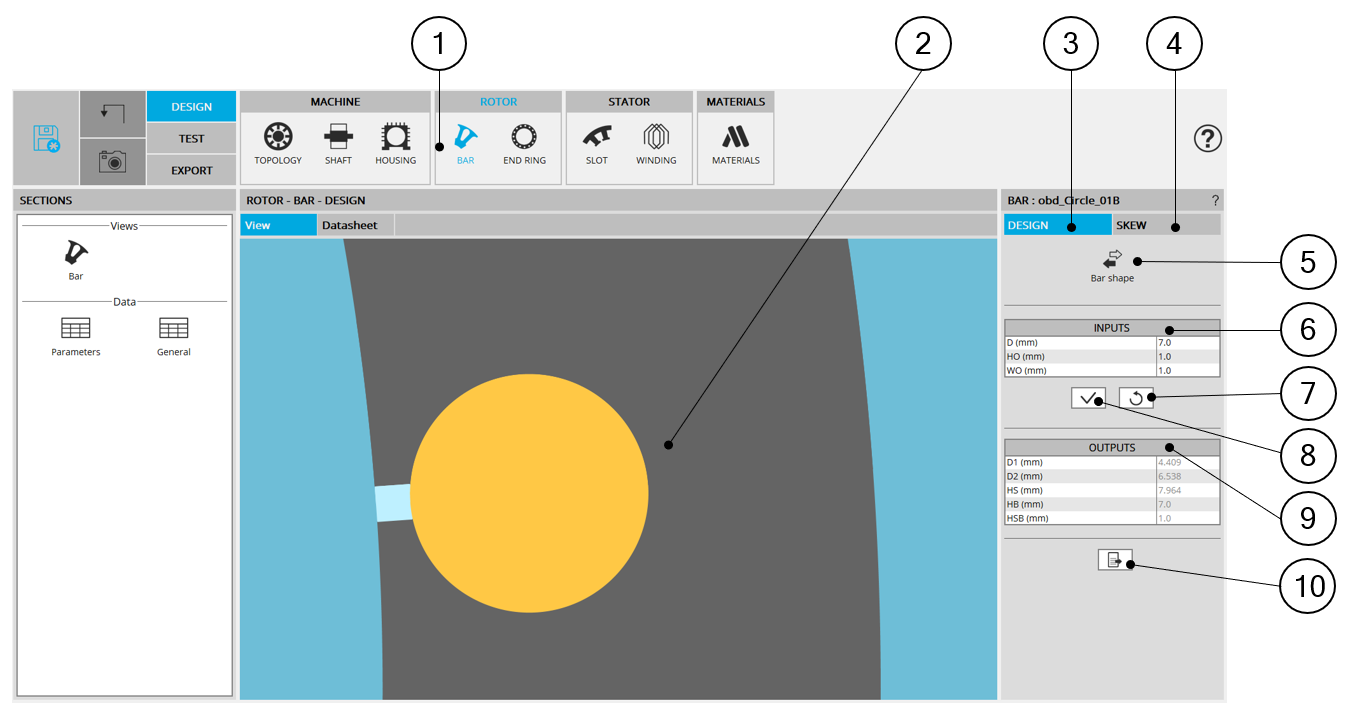The width and height of the screenshot is (1353, 716).
Task: Click the D (mm) input field
Action: (1186, 342)
